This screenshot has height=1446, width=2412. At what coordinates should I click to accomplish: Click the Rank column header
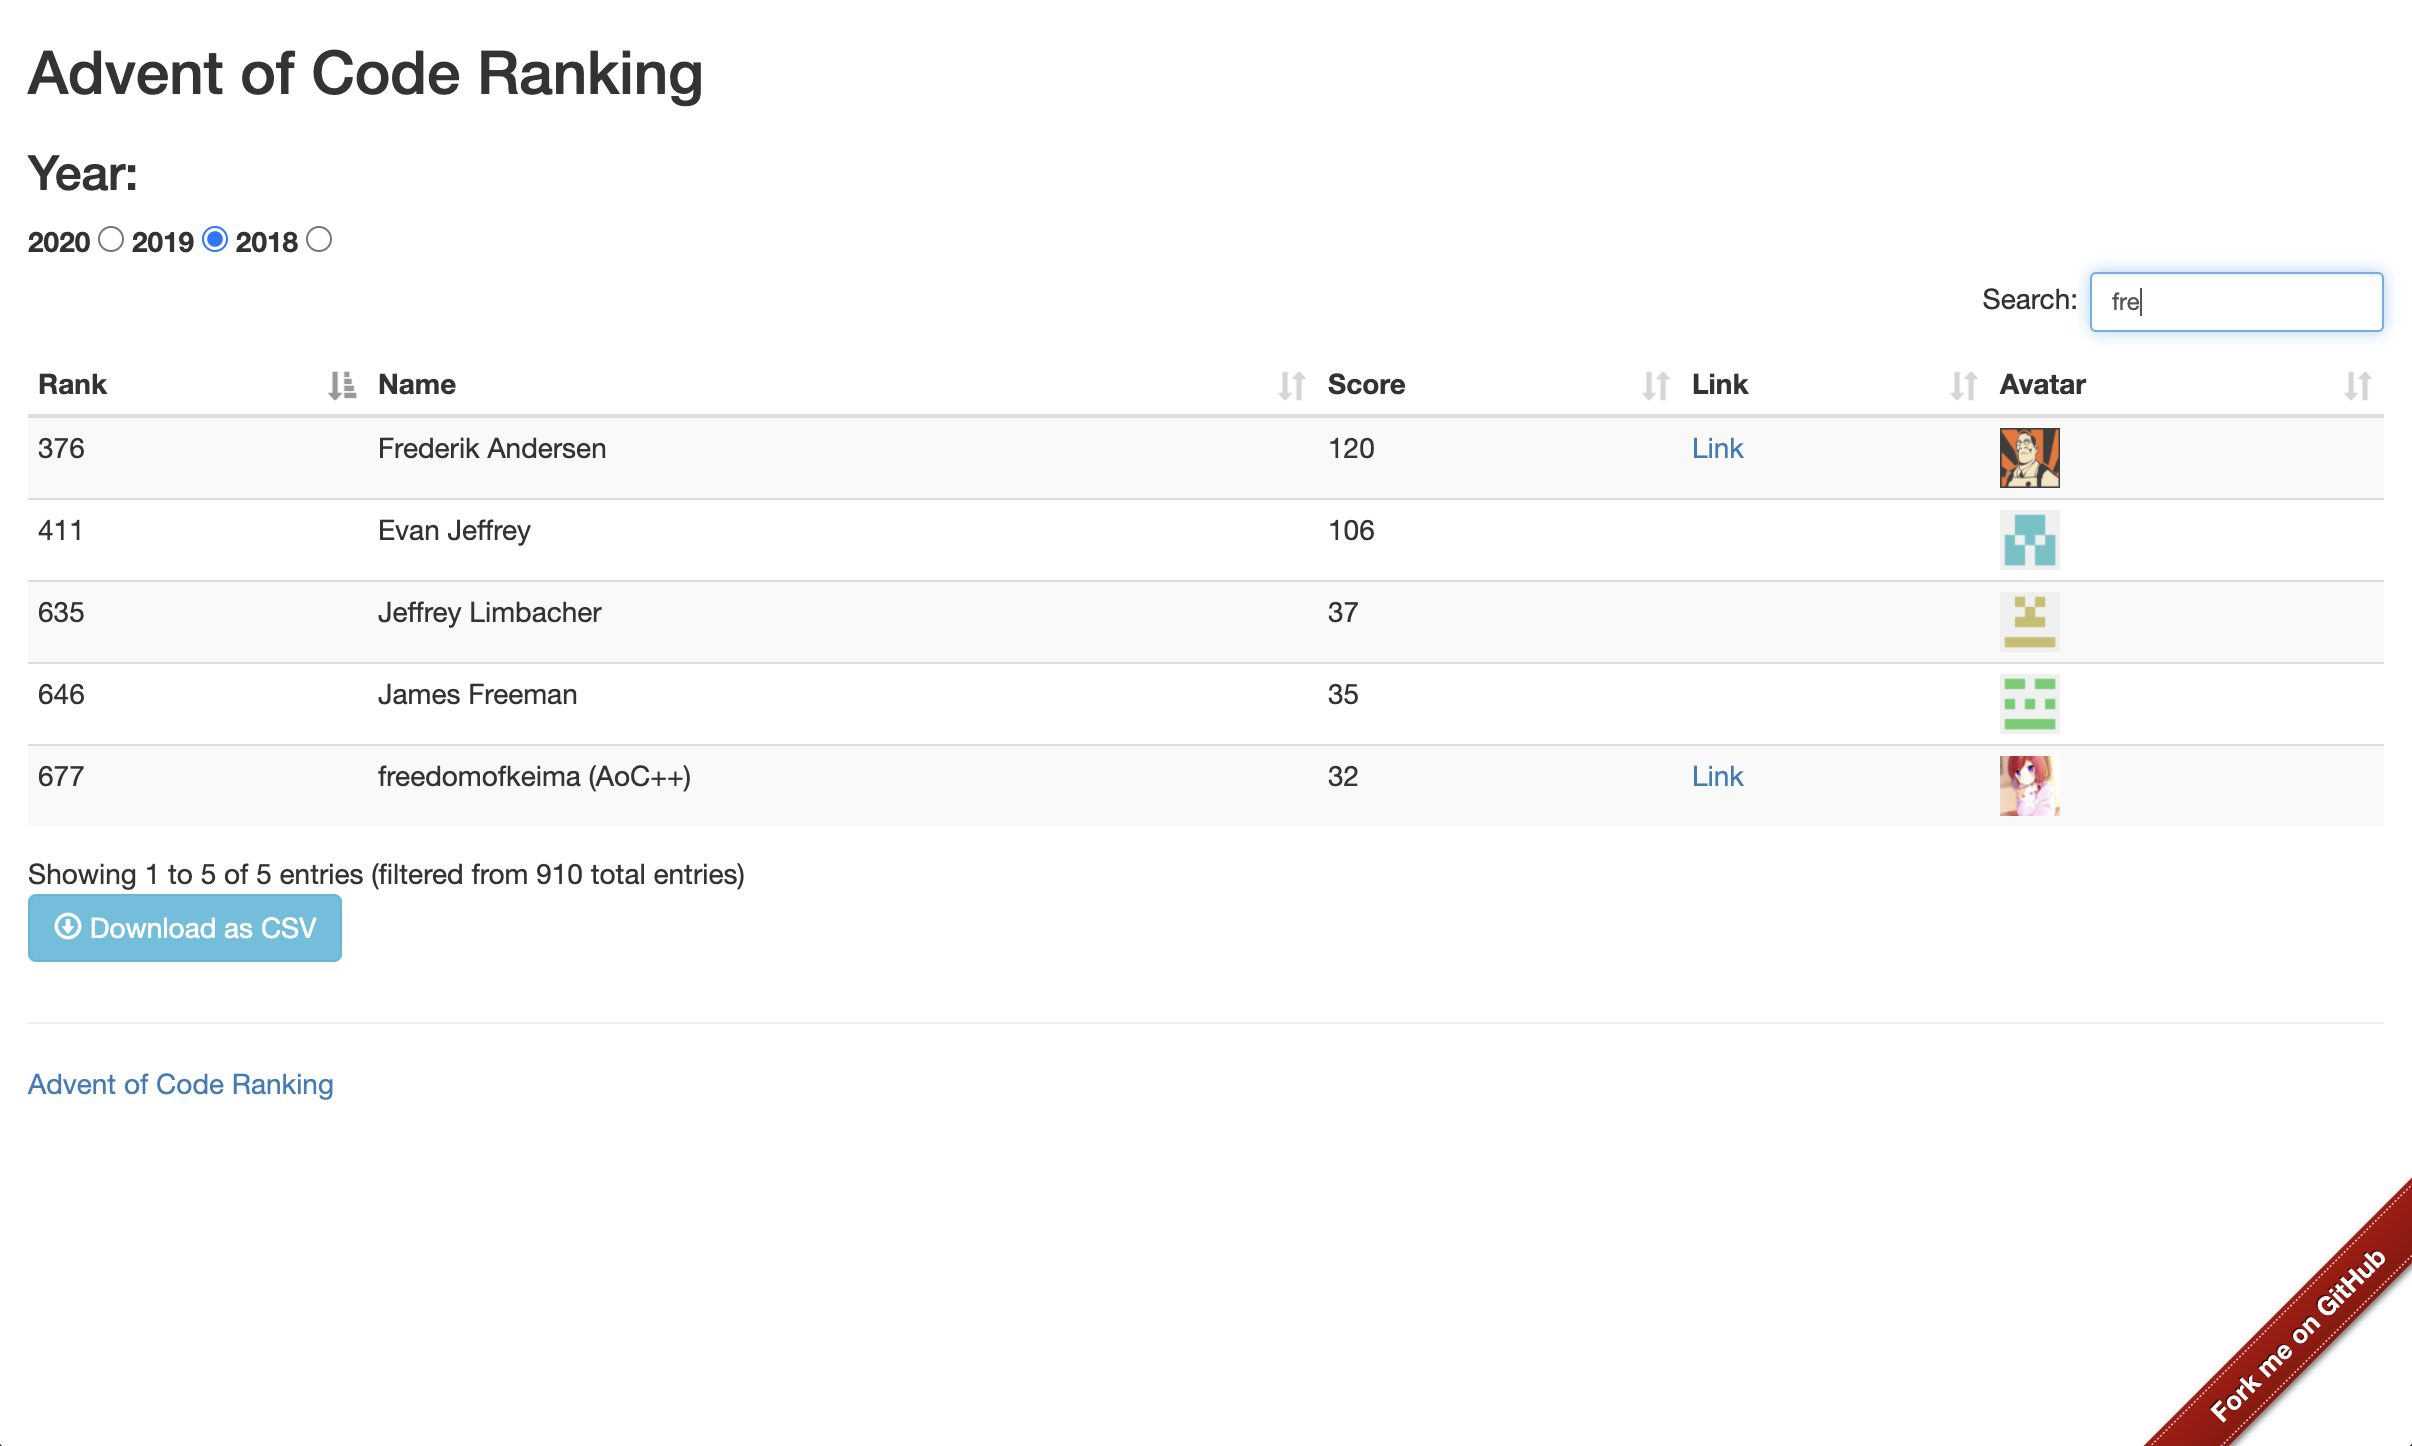pyautogui.click(x=72, y=385)
